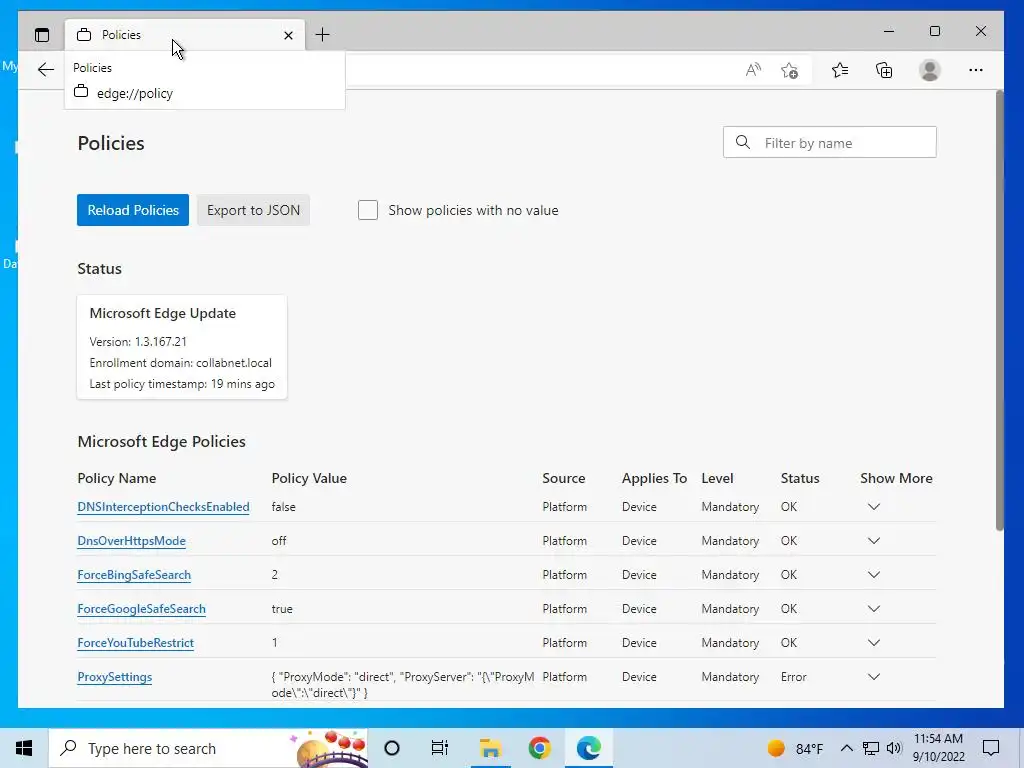This screenshot has width=1024, height=768.
Task: Focus the Filter by name search field
Action: coord(829,142)
